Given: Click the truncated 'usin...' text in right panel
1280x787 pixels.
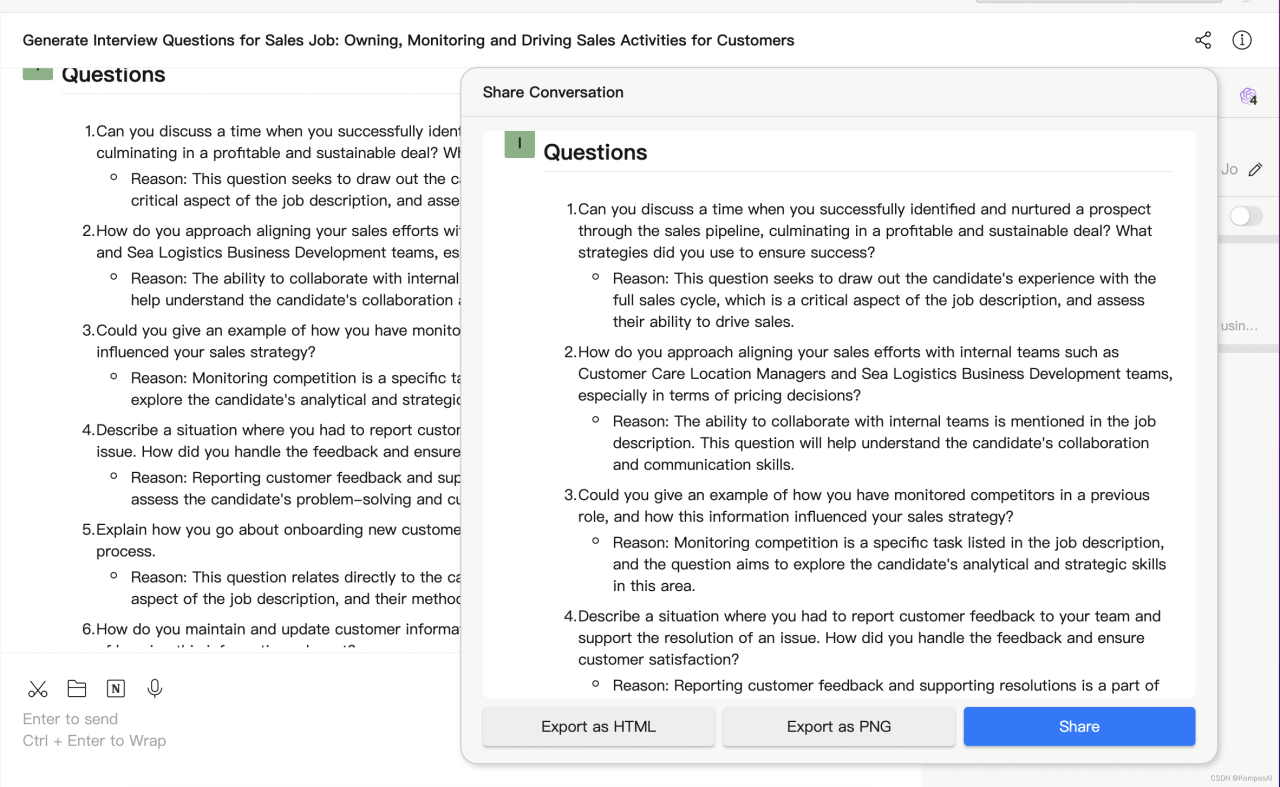Looking at the screenshot, I should point(1239,326).
